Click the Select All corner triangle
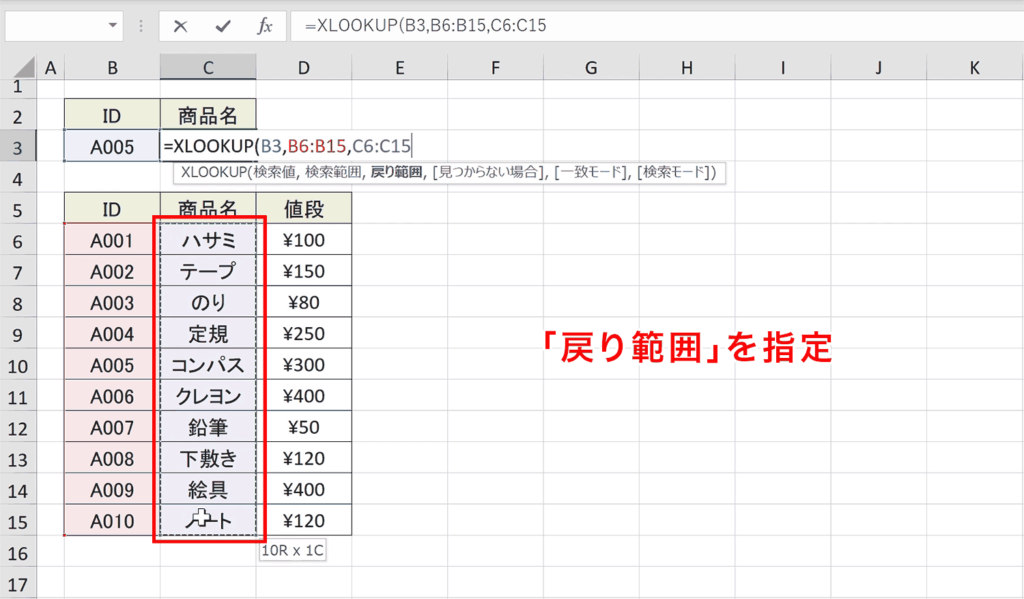 [18, 68]
